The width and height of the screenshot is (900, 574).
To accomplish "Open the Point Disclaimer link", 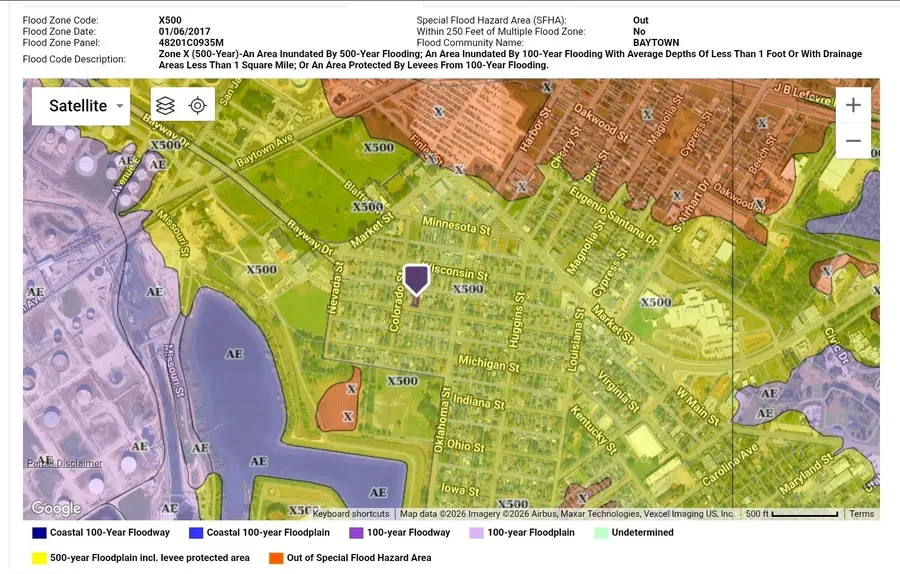I will tap(65, 463).
